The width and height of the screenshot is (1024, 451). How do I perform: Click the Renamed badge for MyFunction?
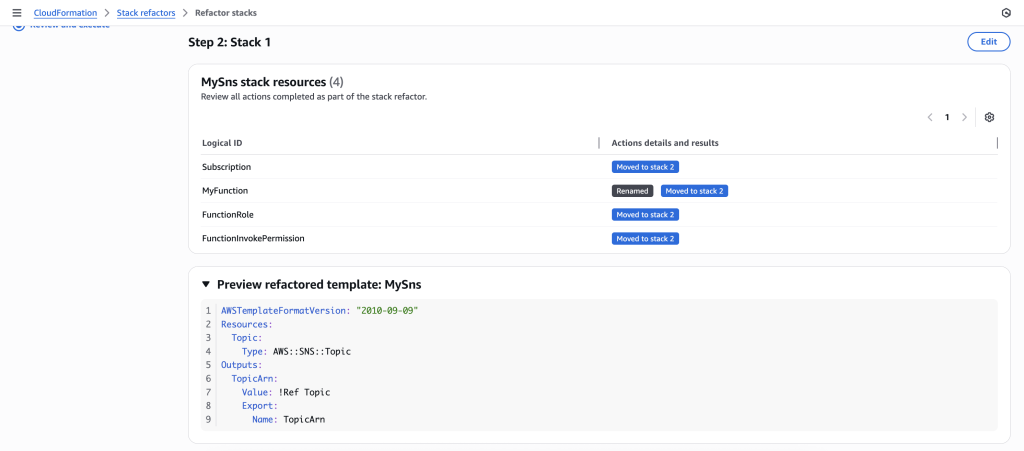click(632, 191)
